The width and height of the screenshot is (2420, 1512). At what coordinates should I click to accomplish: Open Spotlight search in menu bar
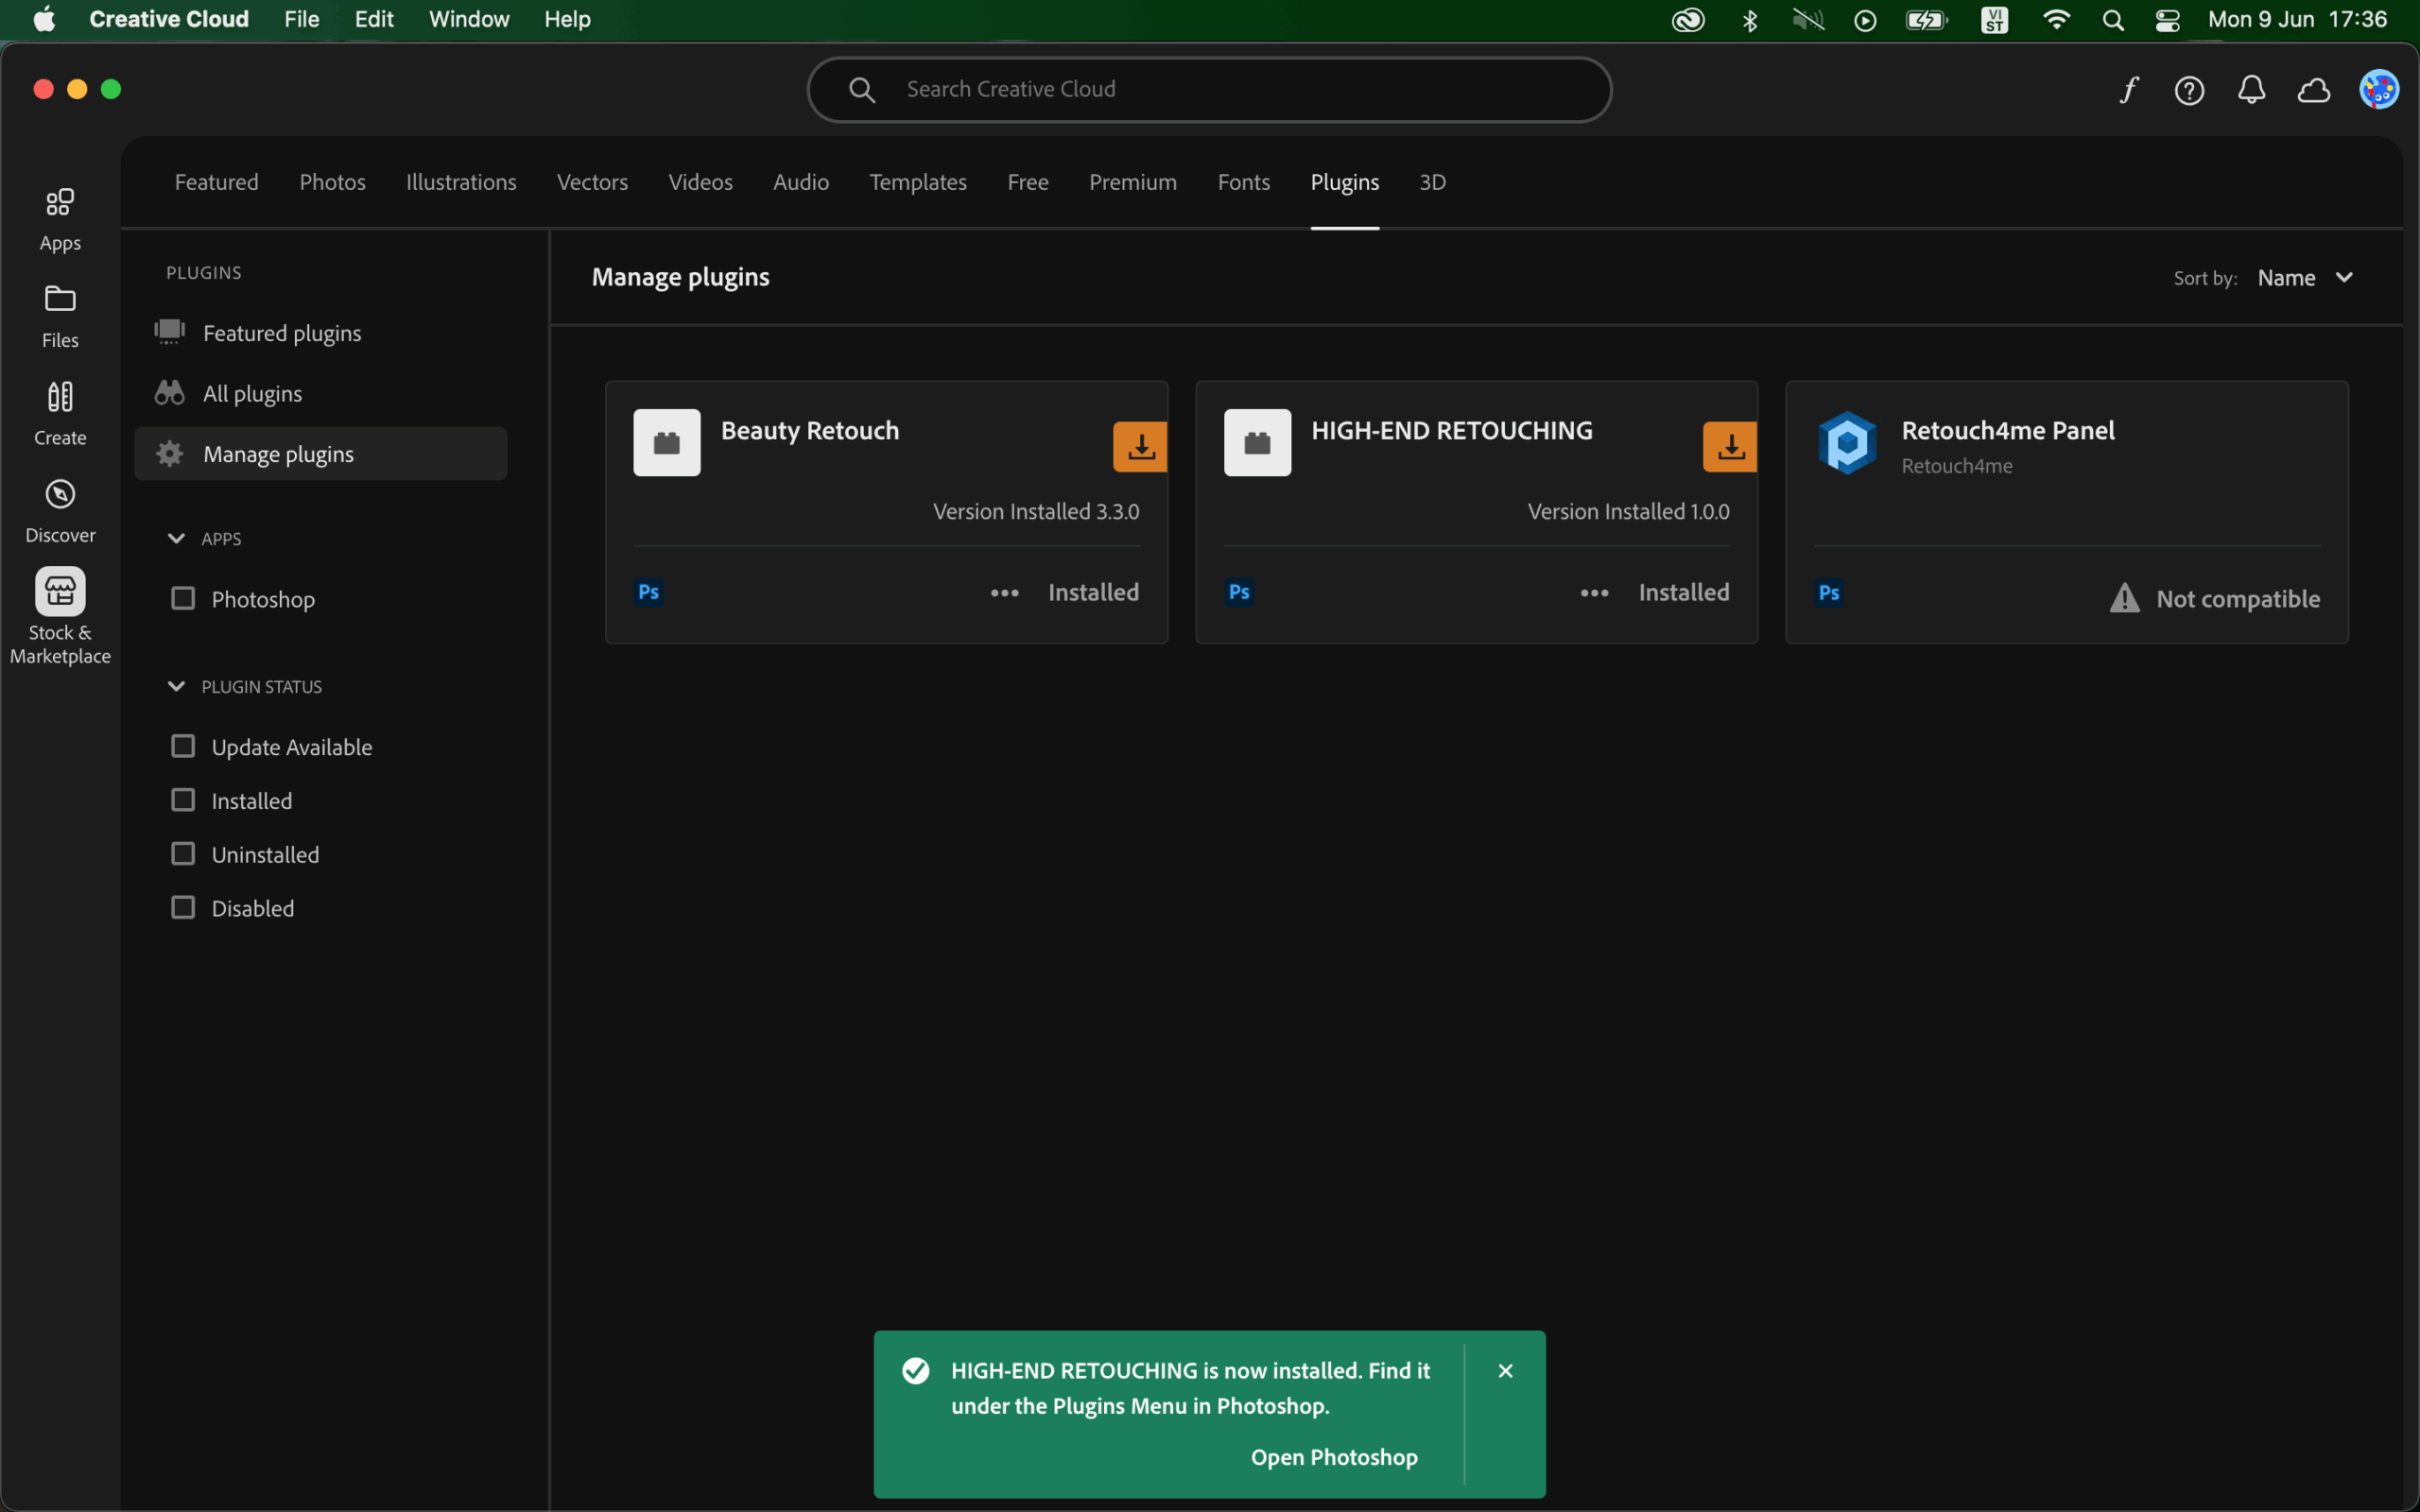point(2113,20)
